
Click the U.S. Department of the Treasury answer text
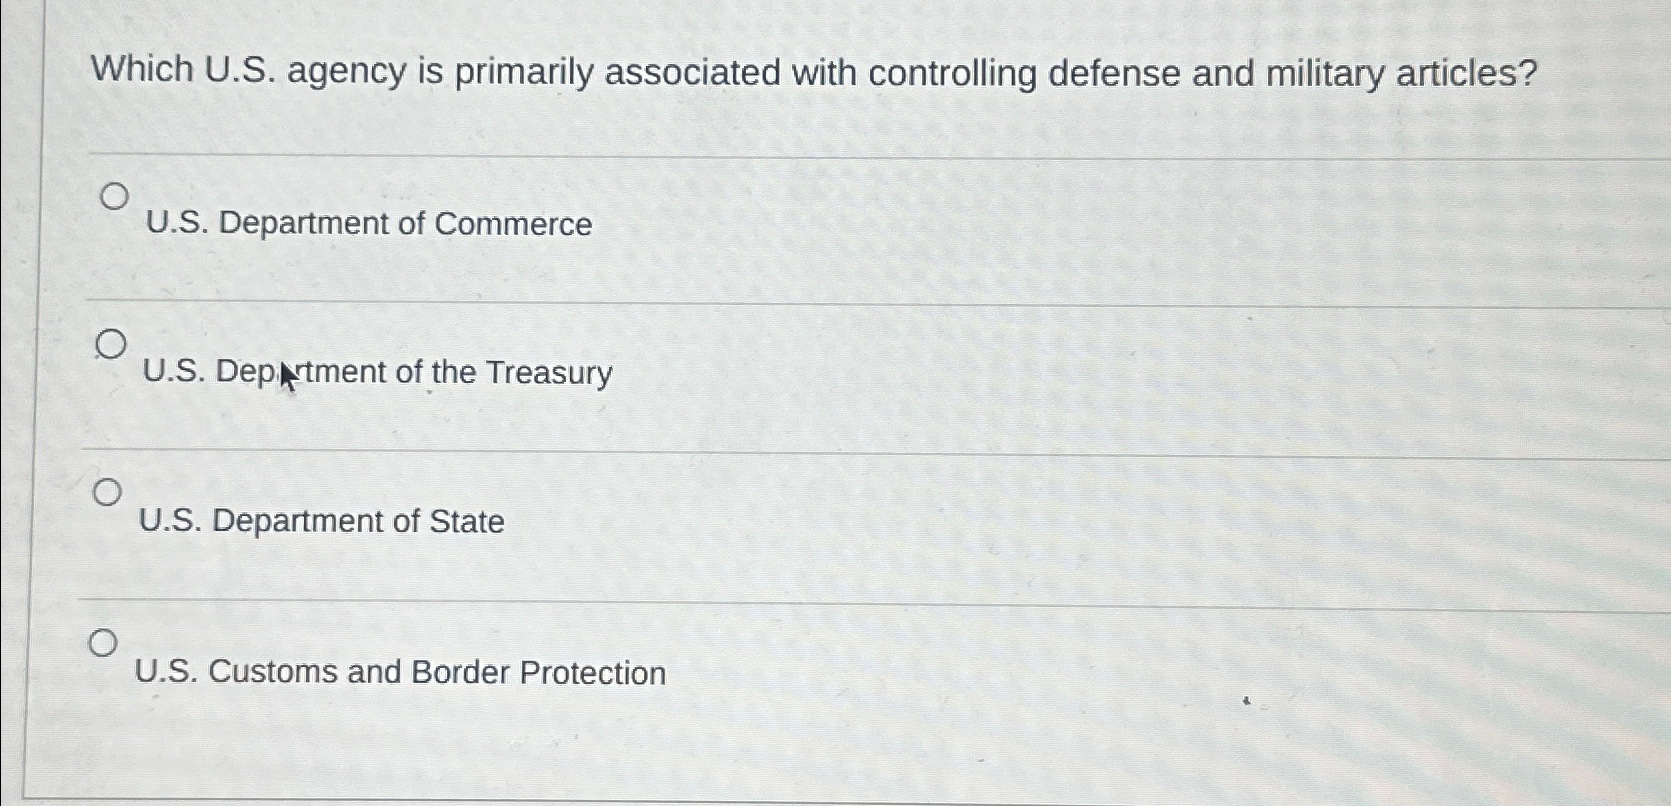click(377, 373)
